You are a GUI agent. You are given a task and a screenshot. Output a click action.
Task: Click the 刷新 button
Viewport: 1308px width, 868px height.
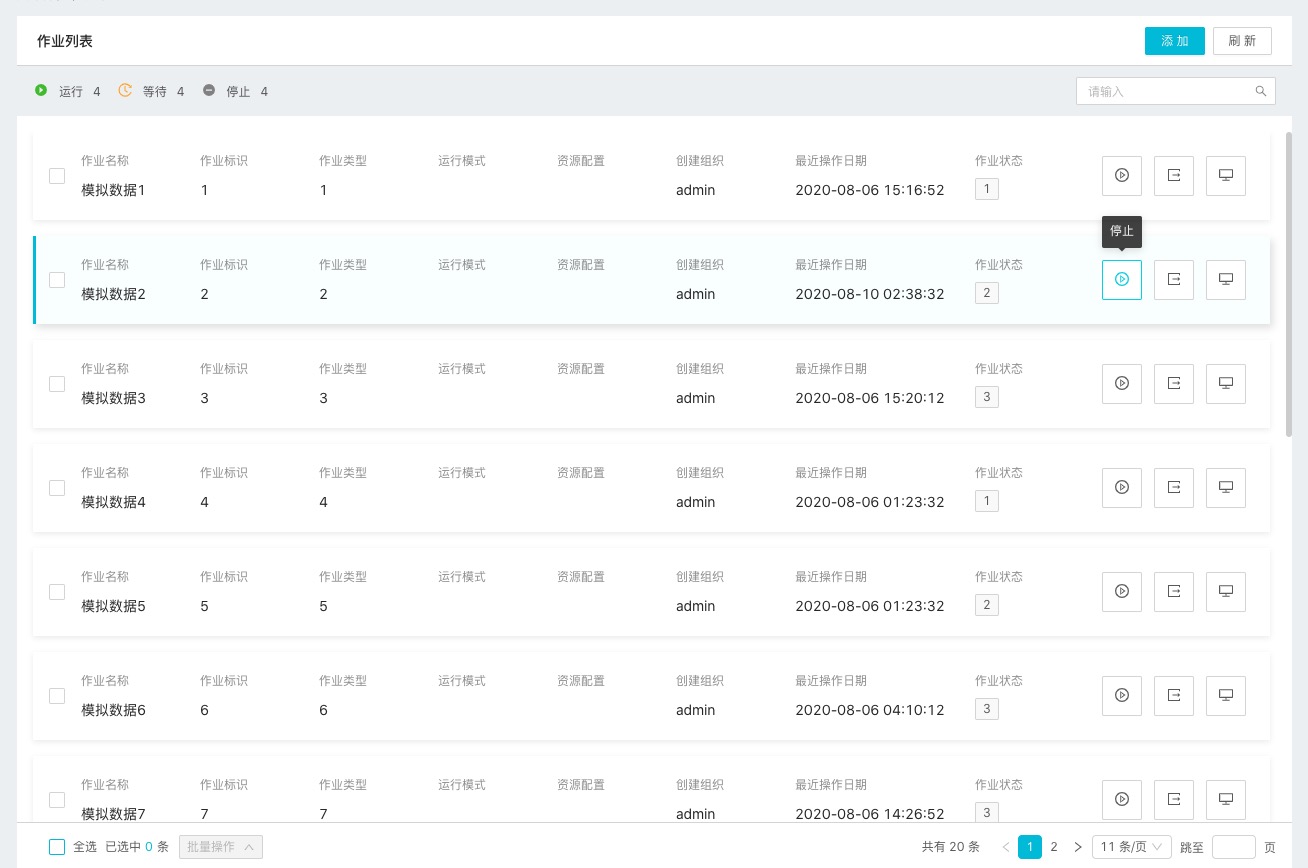[x=1242, y=41]
